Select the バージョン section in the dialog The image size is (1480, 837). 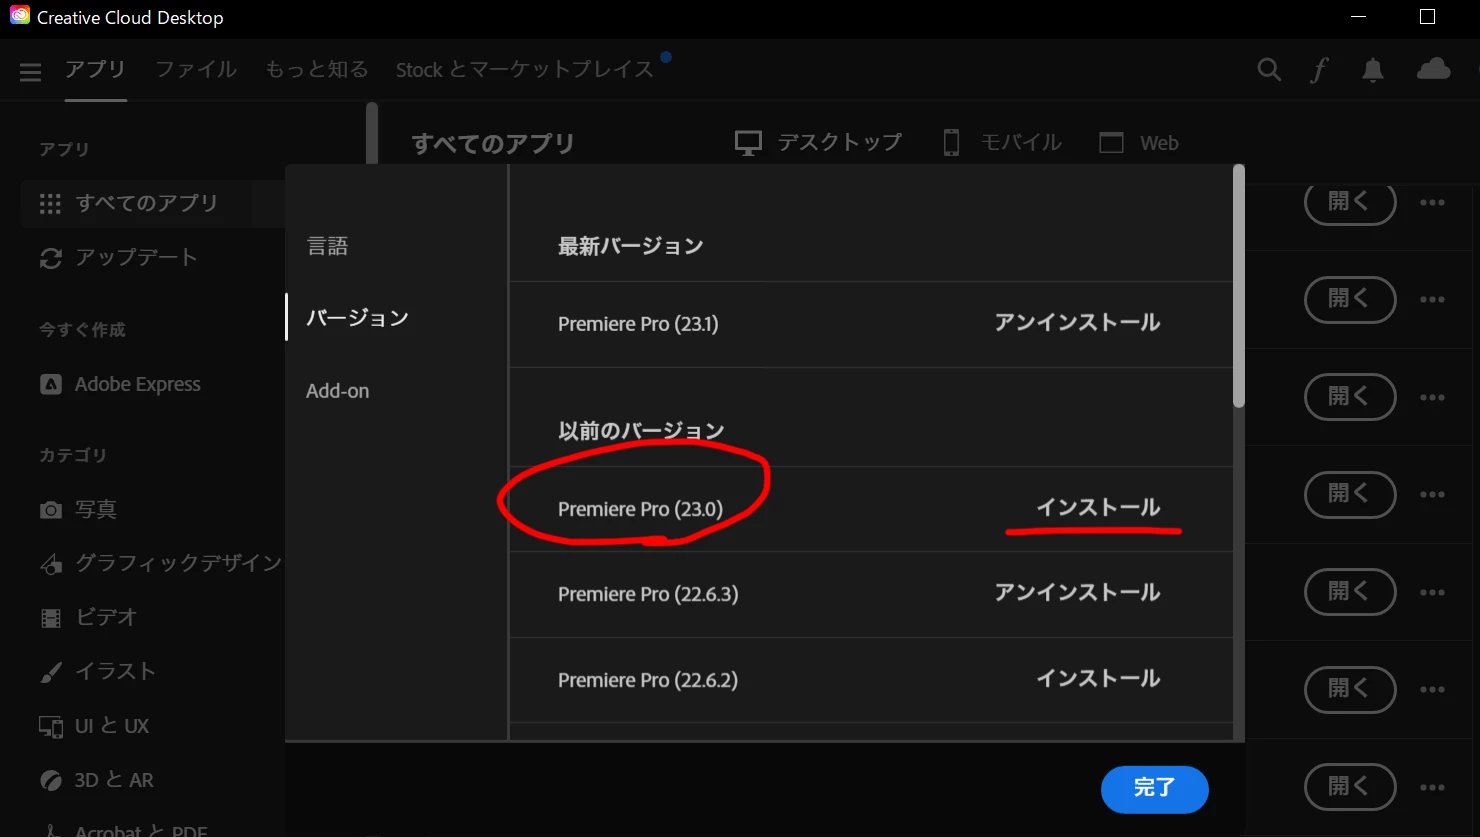coord(357,318)
